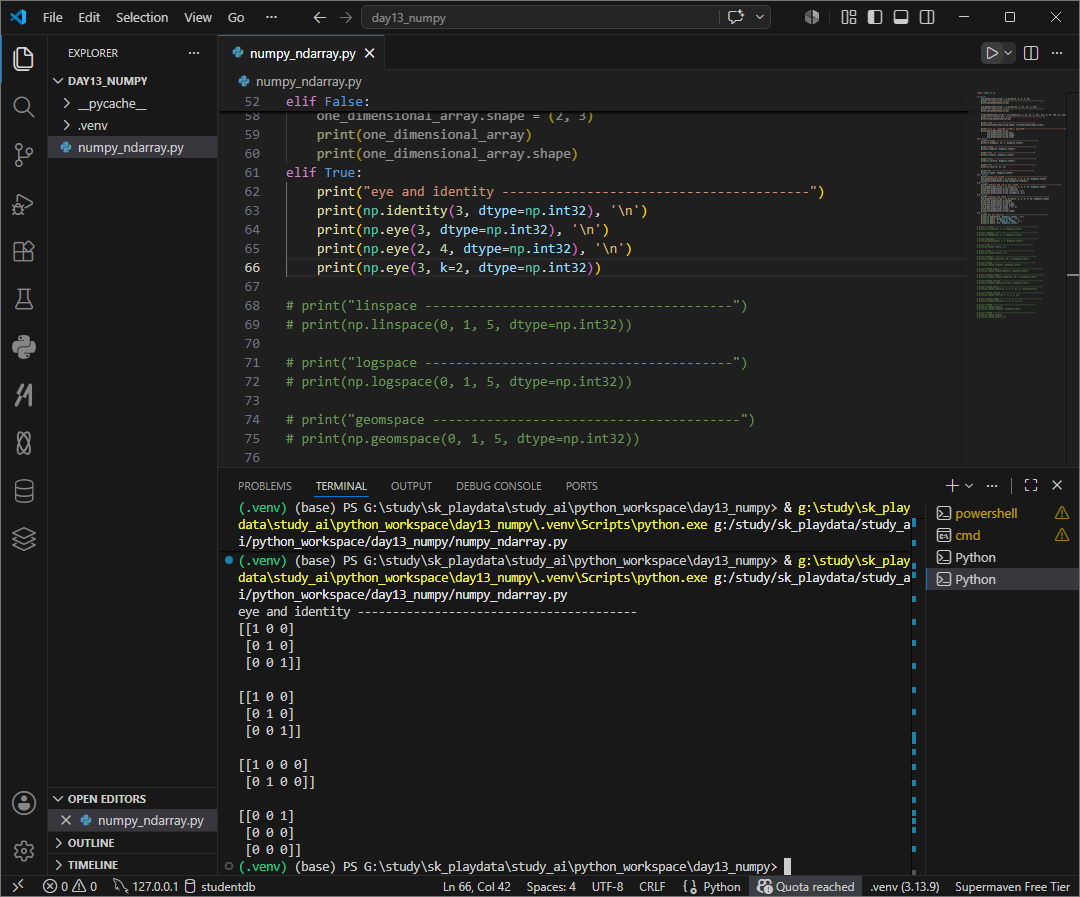Open the overflow menu ellipsis after Go
1080x897 pixels.
pyautogui.click(x=271, y=17)
